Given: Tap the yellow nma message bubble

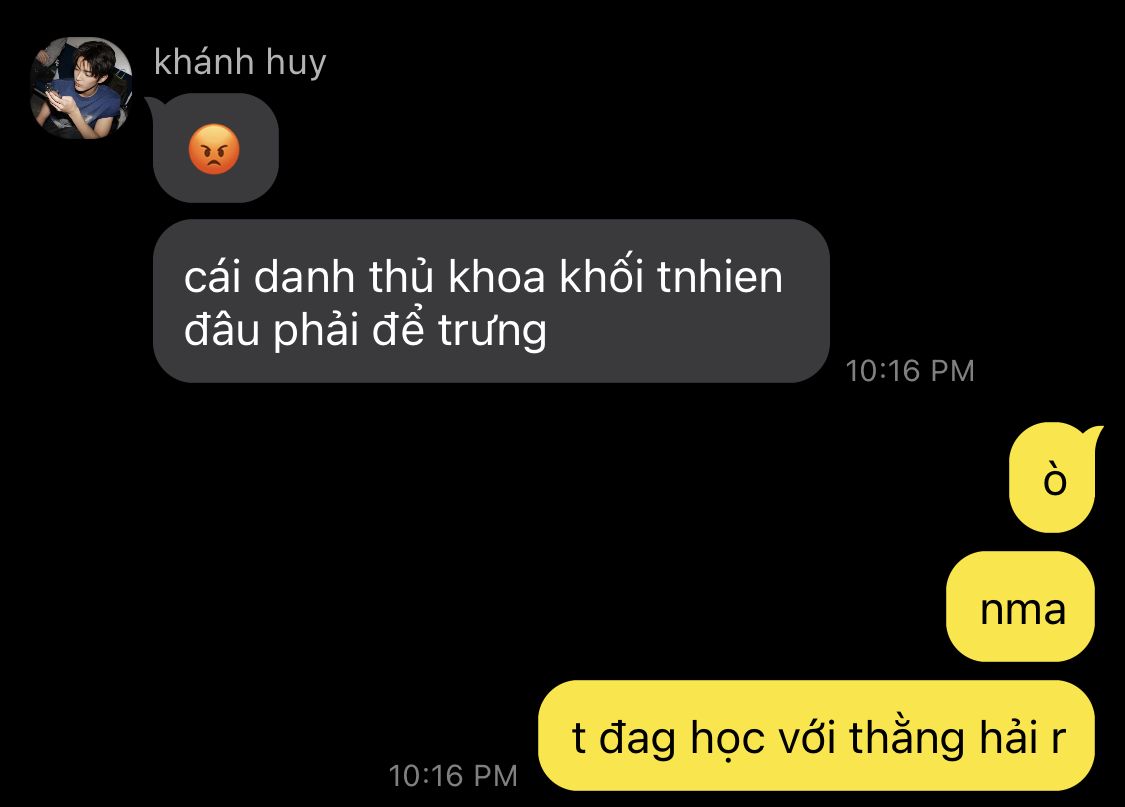Looking at the screenshot, I should coord(1020,607).
